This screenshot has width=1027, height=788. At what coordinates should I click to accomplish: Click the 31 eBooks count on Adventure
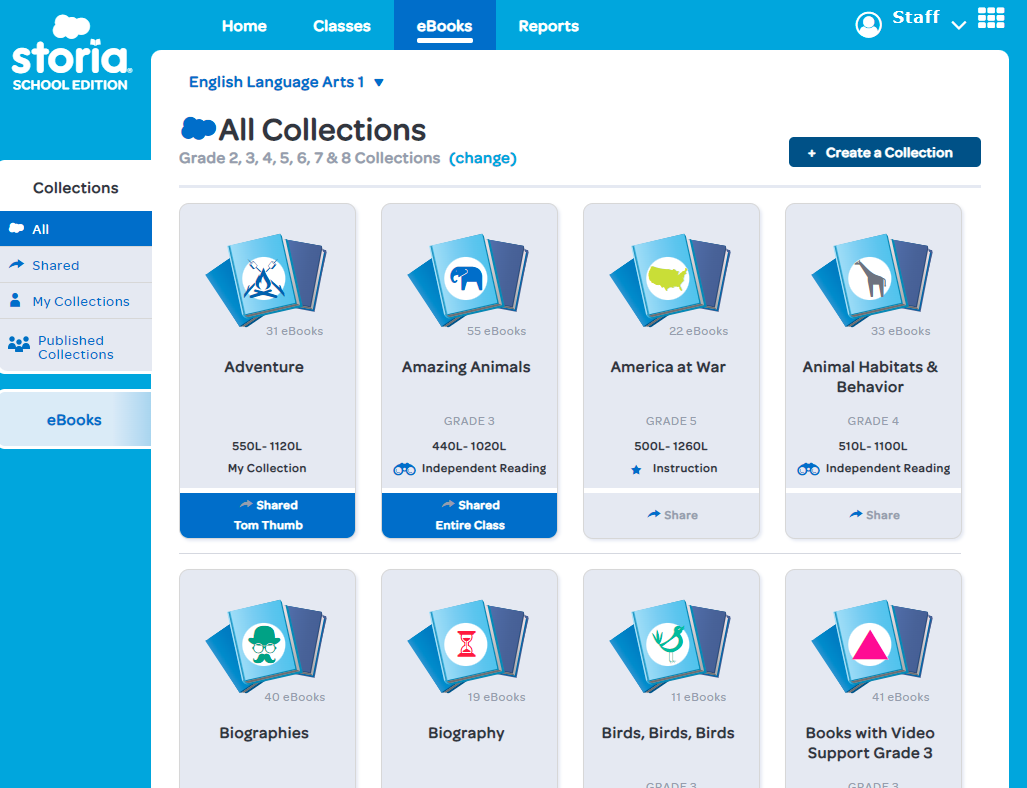click(x=294, y=331)
